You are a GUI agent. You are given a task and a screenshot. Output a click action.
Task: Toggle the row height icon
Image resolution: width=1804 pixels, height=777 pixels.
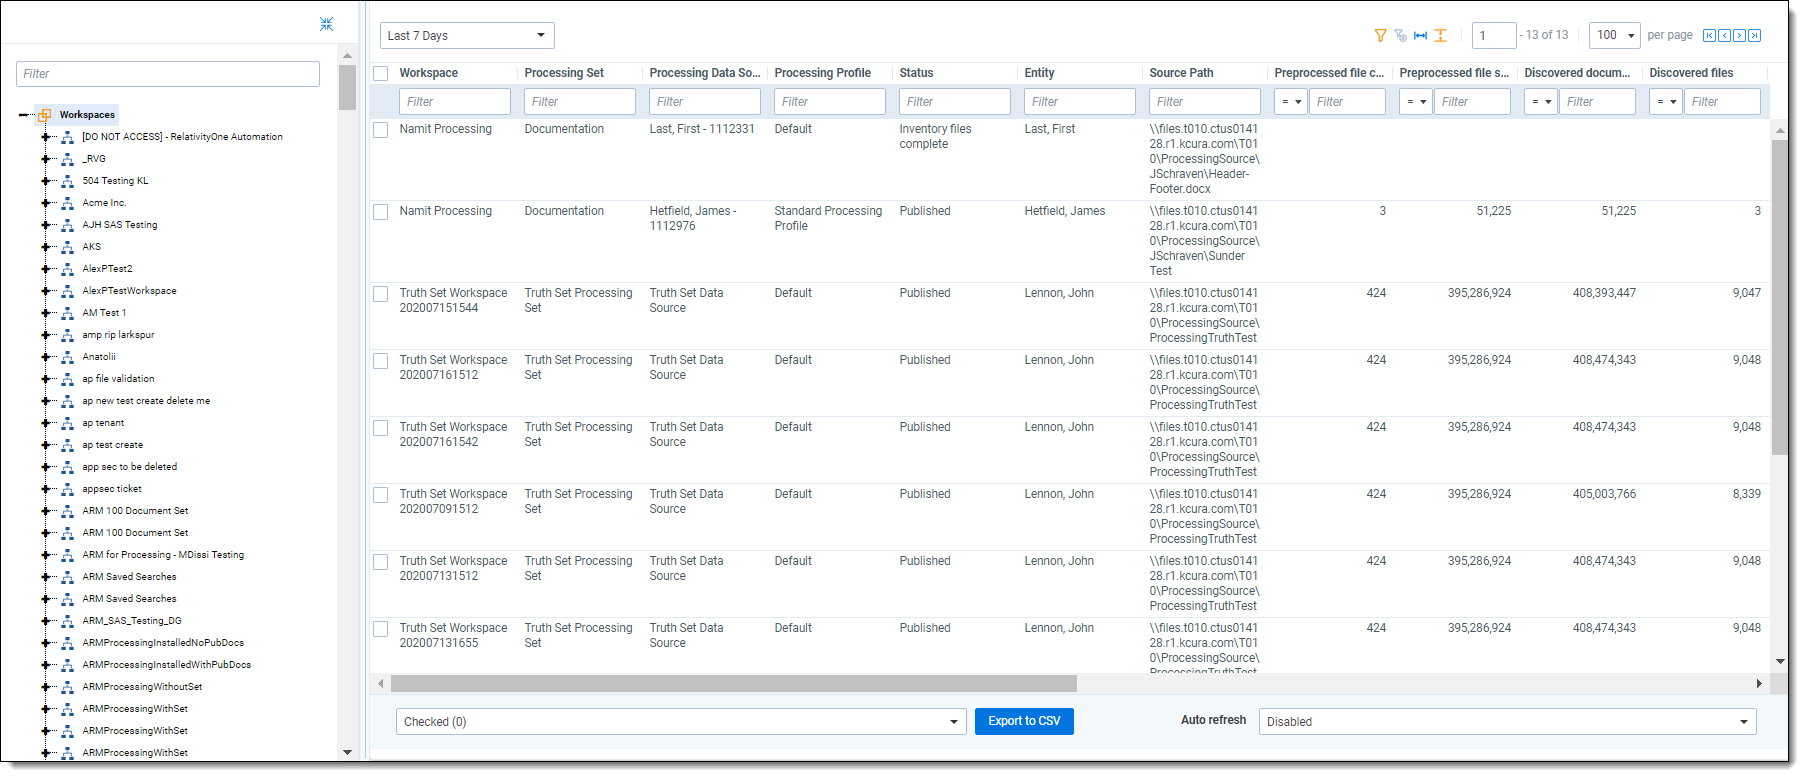tap(1440, 36)
